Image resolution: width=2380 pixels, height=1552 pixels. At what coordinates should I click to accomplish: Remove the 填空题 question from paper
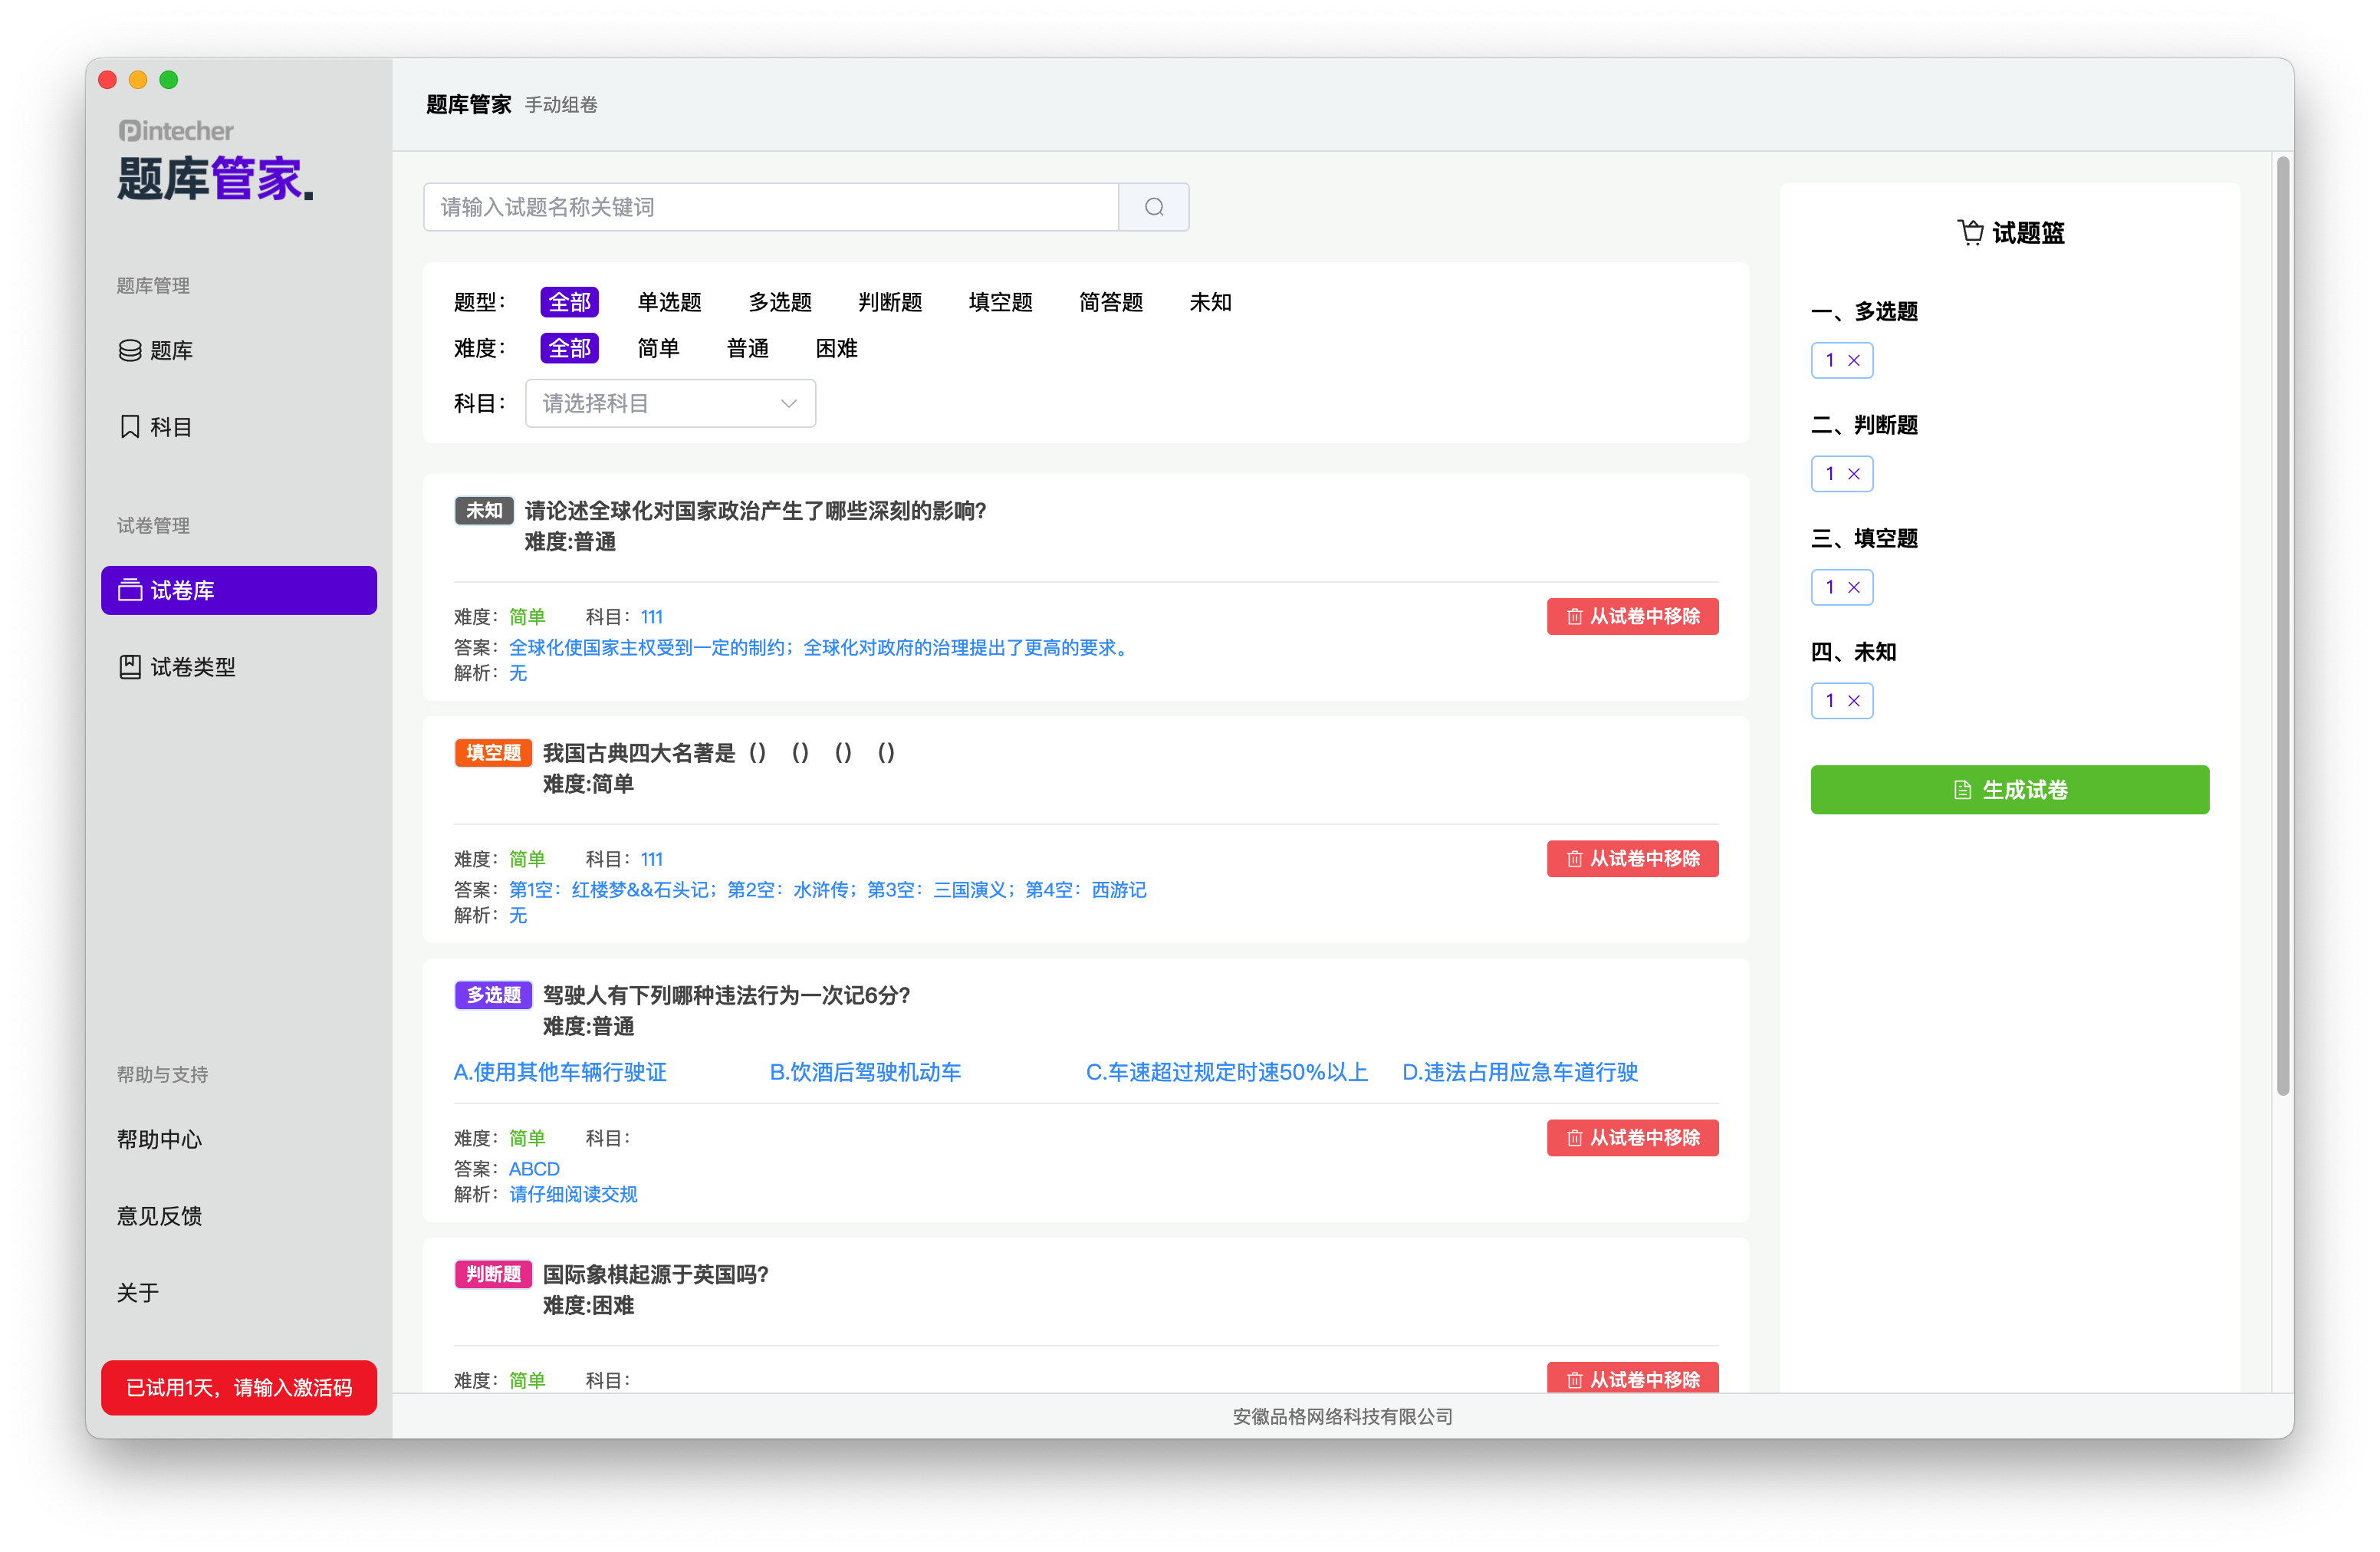click(x=1632, y=859)
